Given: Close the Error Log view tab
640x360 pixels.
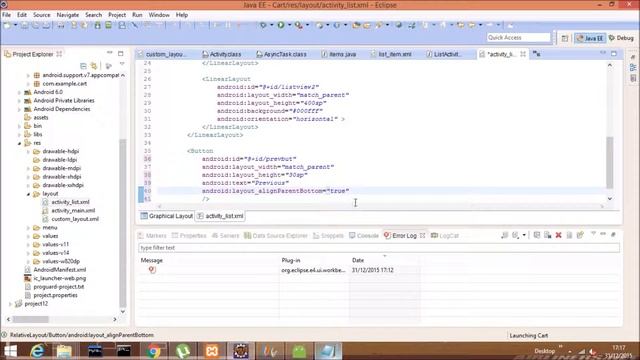Looking at the screenshot, I should [422, 236].
